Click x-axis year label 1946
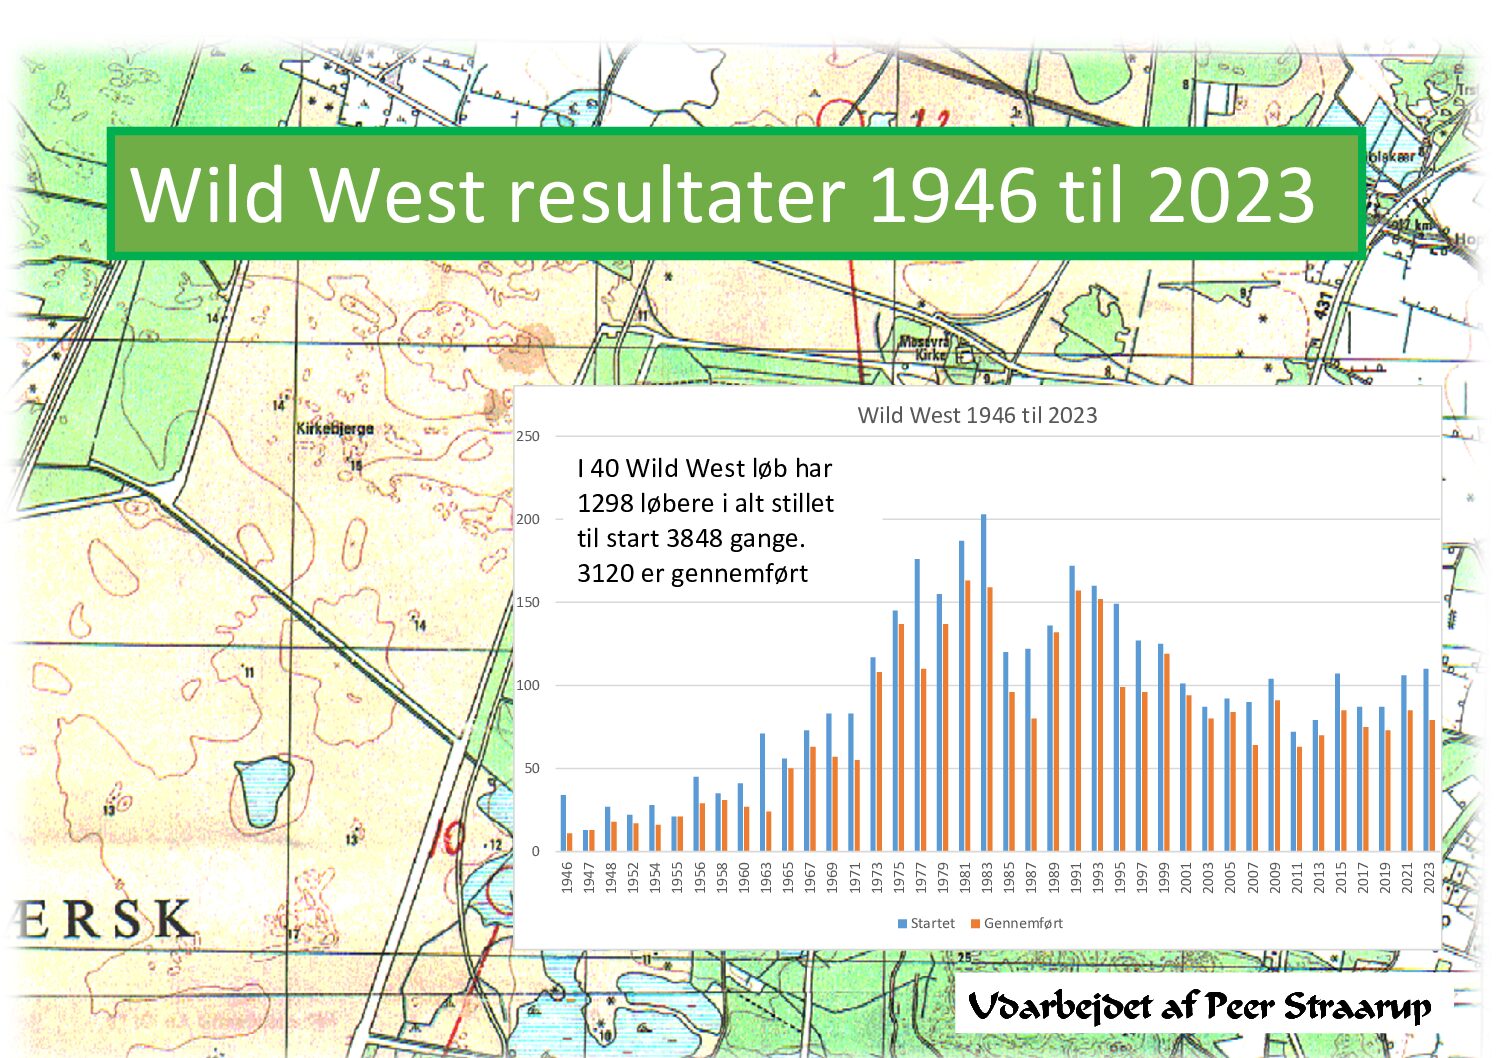This screenshot has width=1497, height=1058. (x=567, y=877)
